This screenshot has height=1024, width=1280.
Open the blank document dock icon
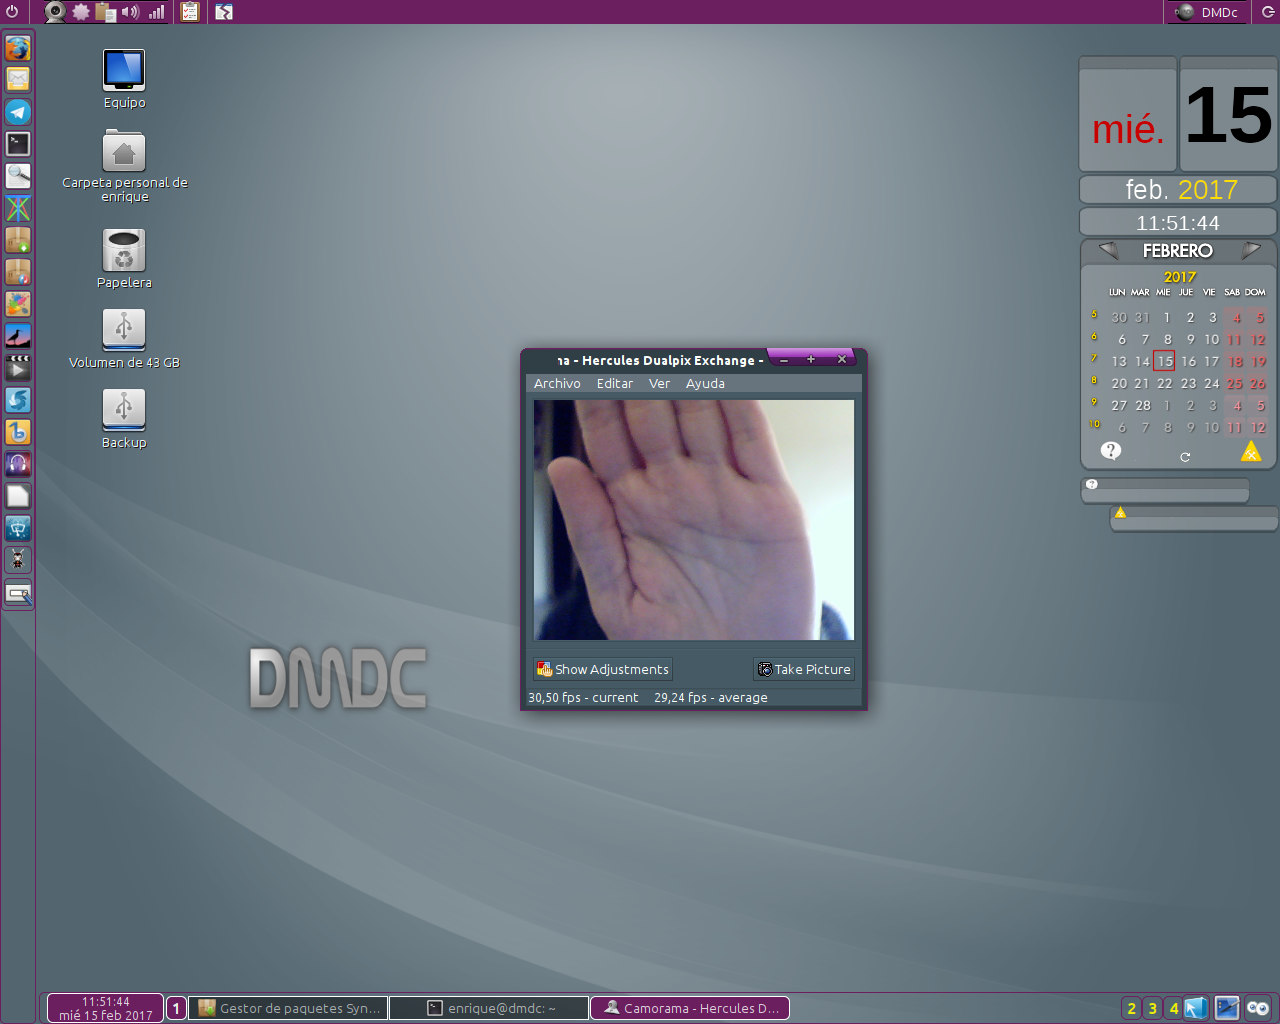(x=18, y=495)
